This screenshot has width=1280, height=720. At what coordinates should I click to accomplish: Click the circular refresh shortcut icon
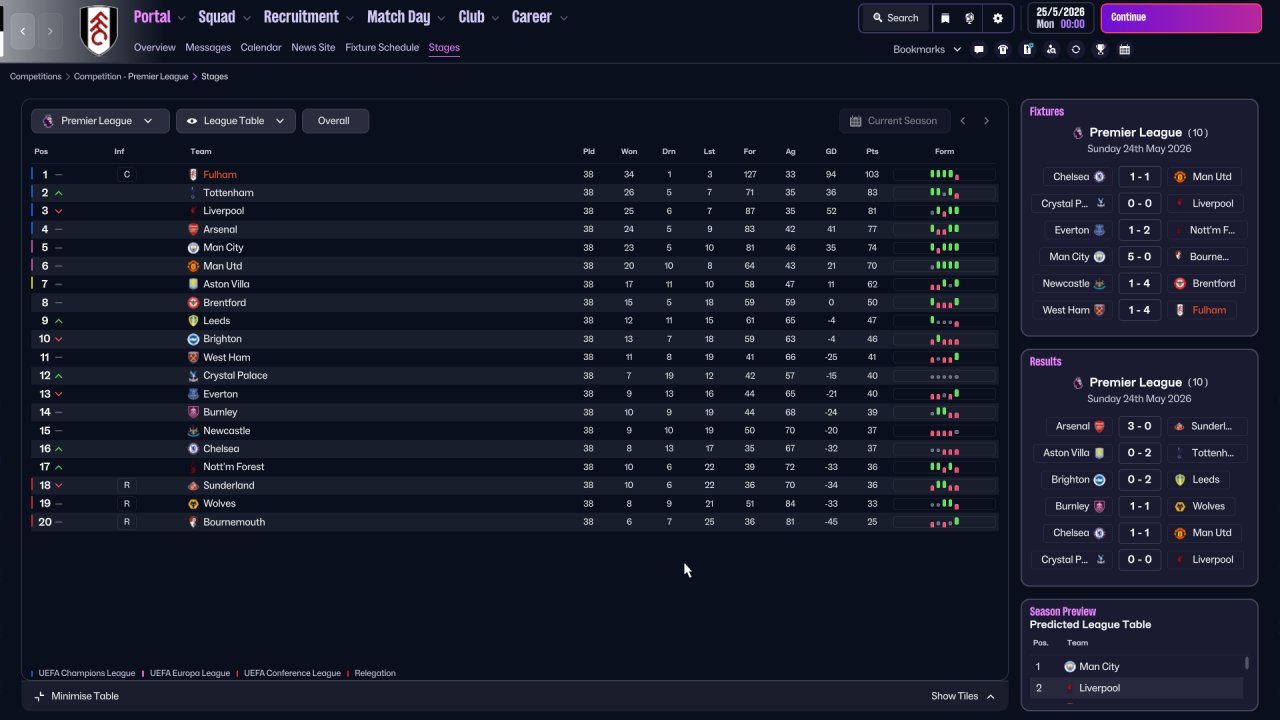(1076, 49)
